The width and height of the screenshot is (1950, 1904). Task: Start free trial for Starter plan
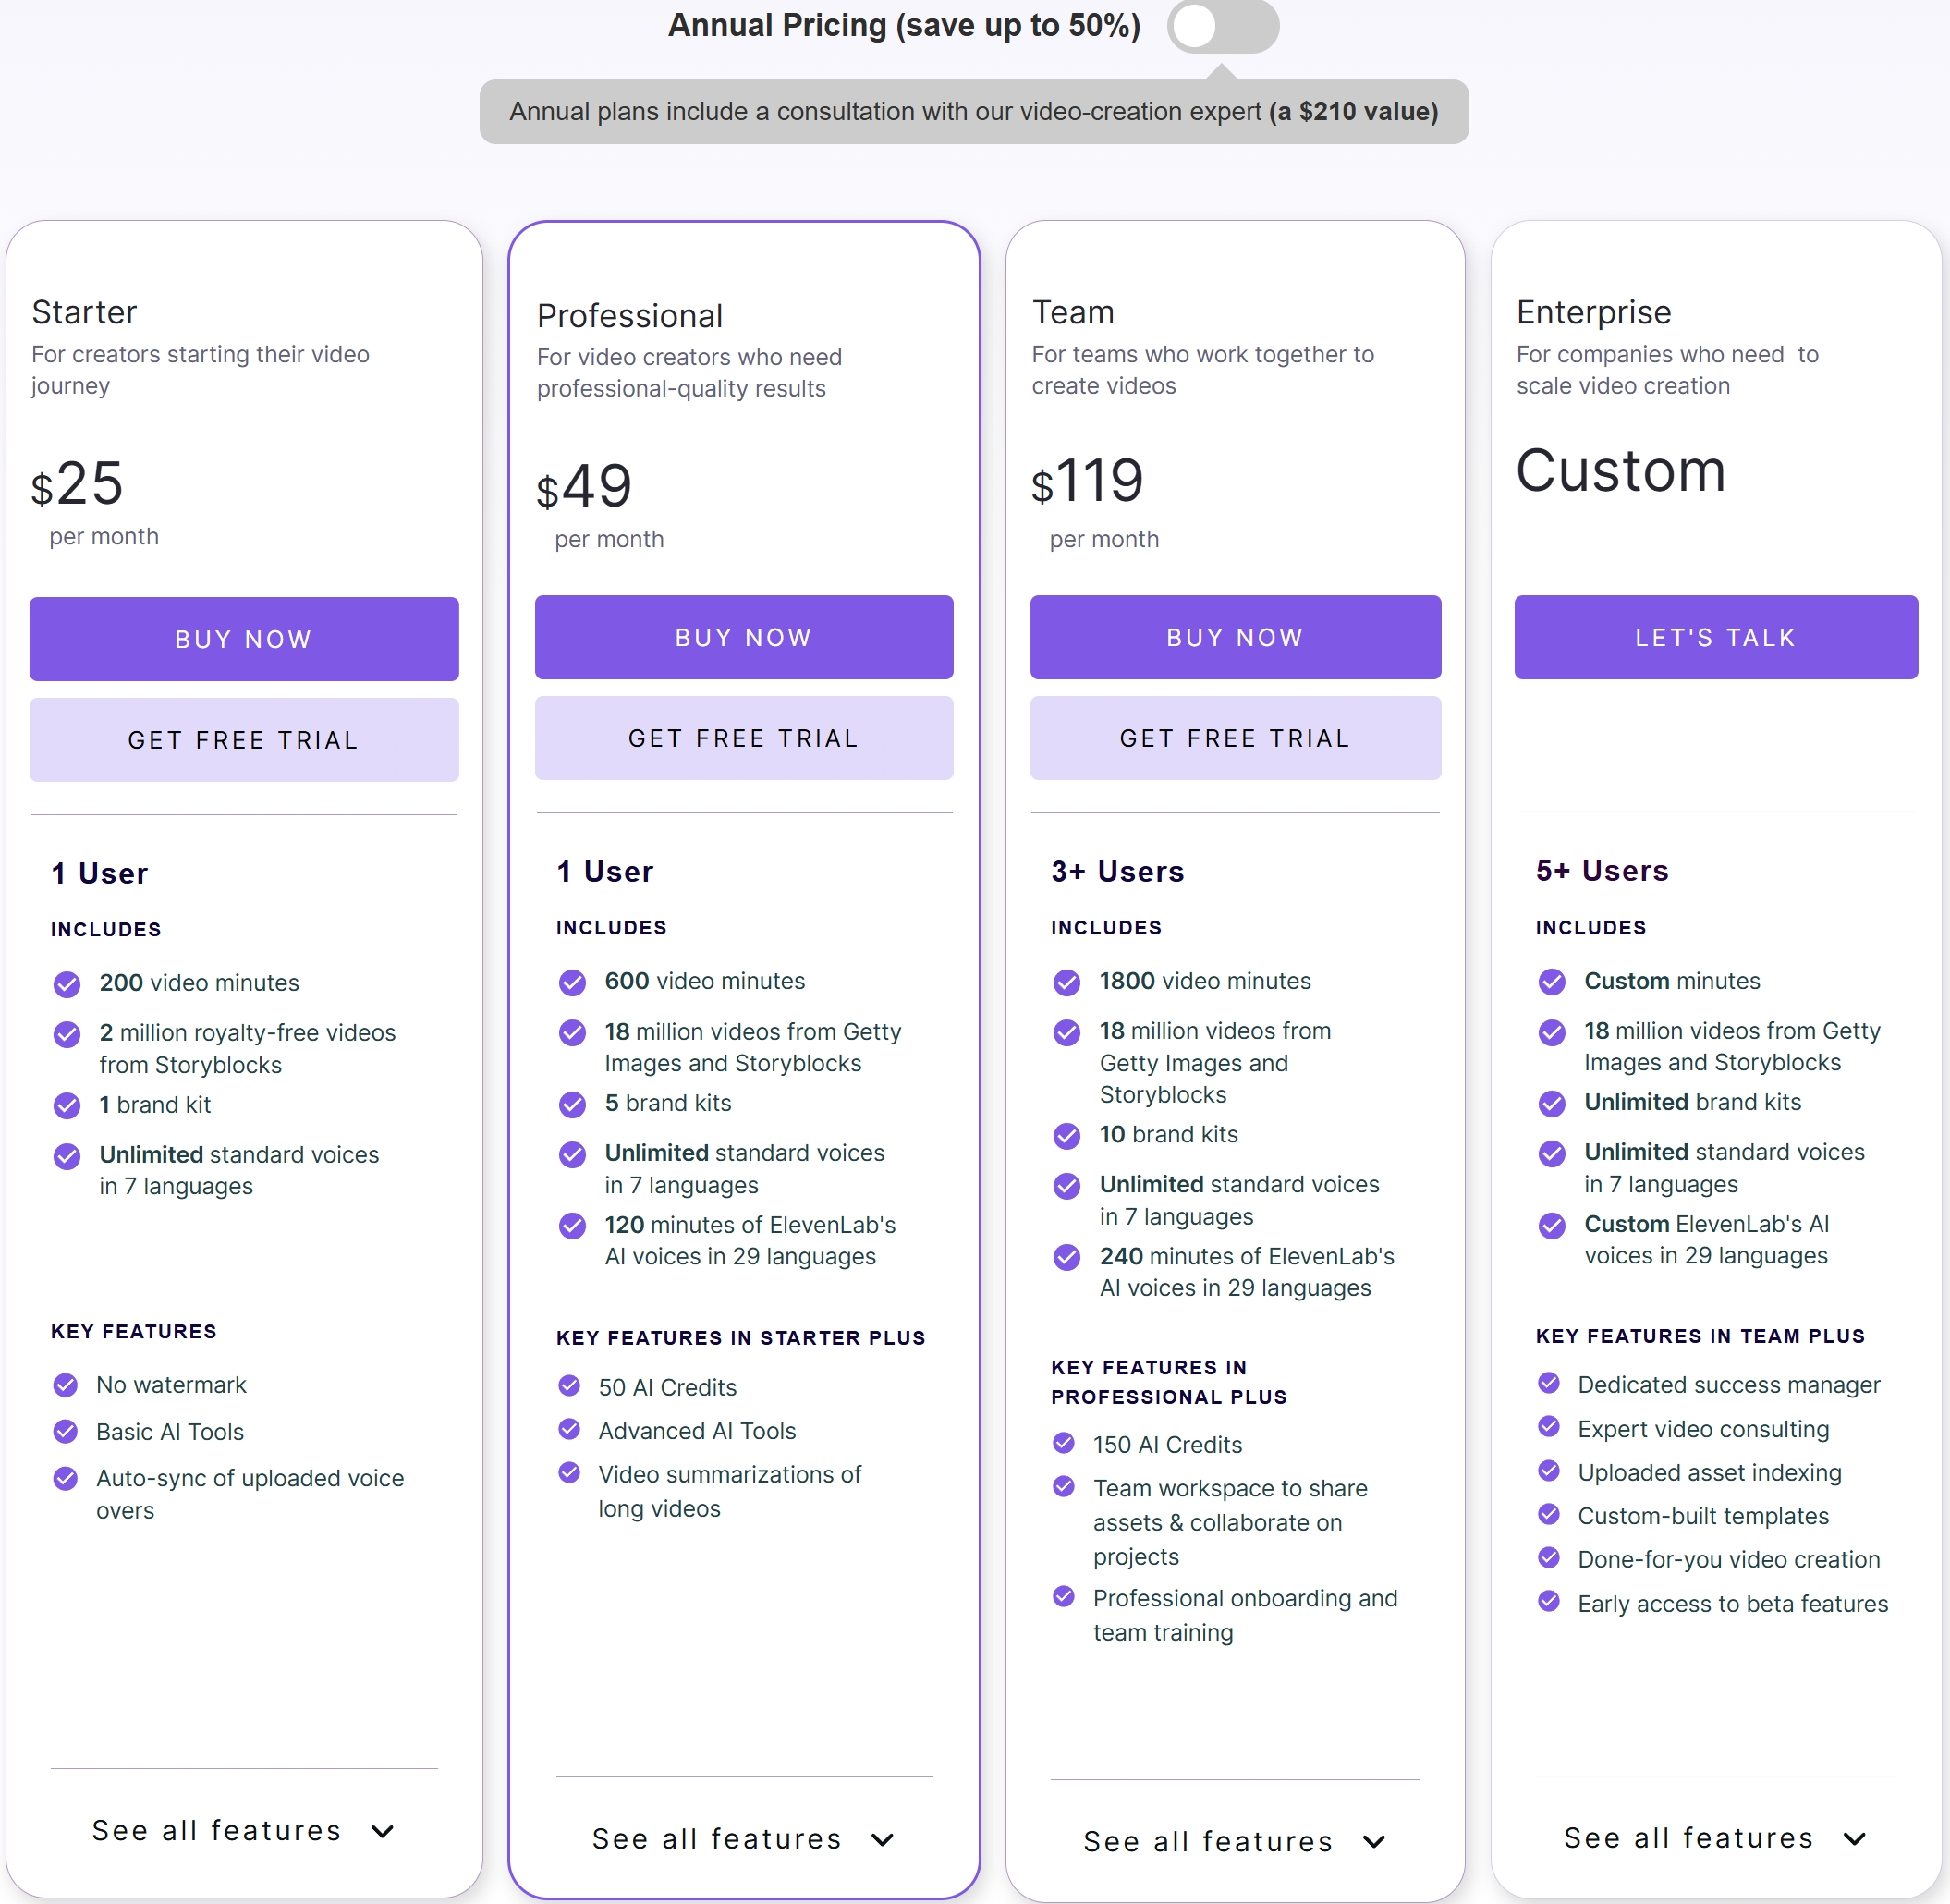244,740
